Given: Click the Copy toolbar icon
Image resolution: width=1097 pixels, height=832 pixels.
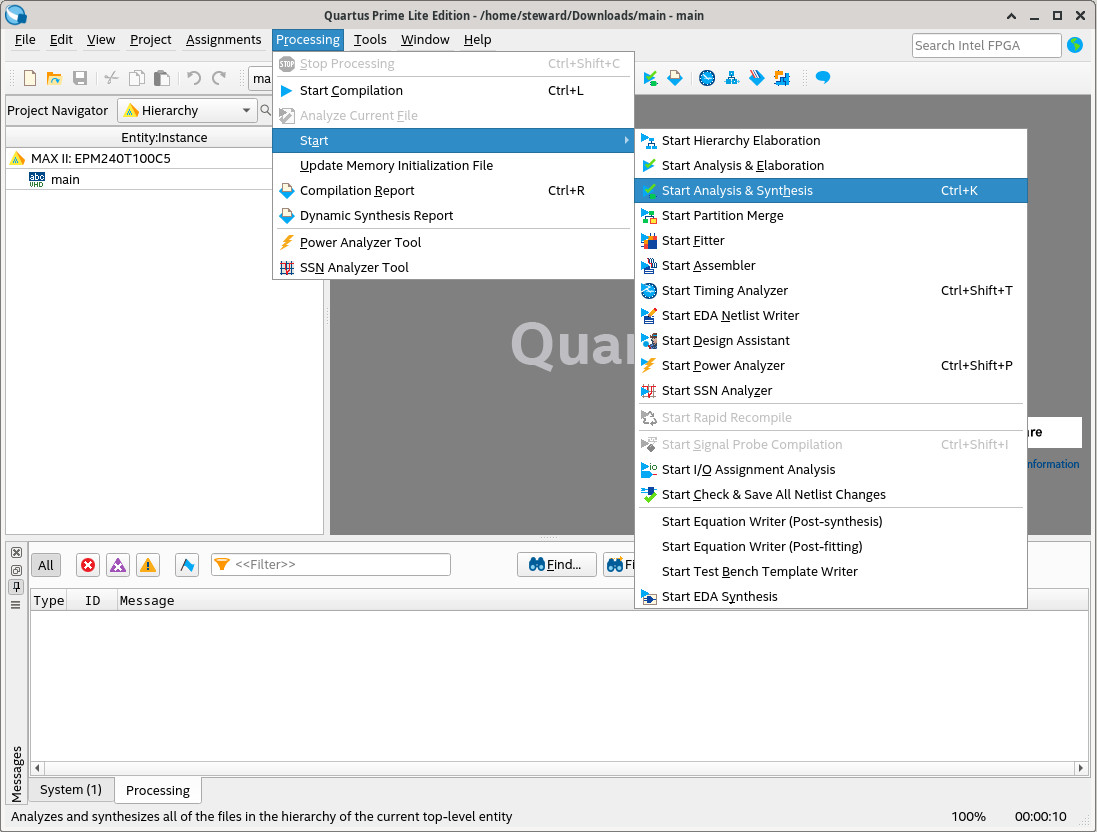Looking at the screenshot, I should click(137, 78).
